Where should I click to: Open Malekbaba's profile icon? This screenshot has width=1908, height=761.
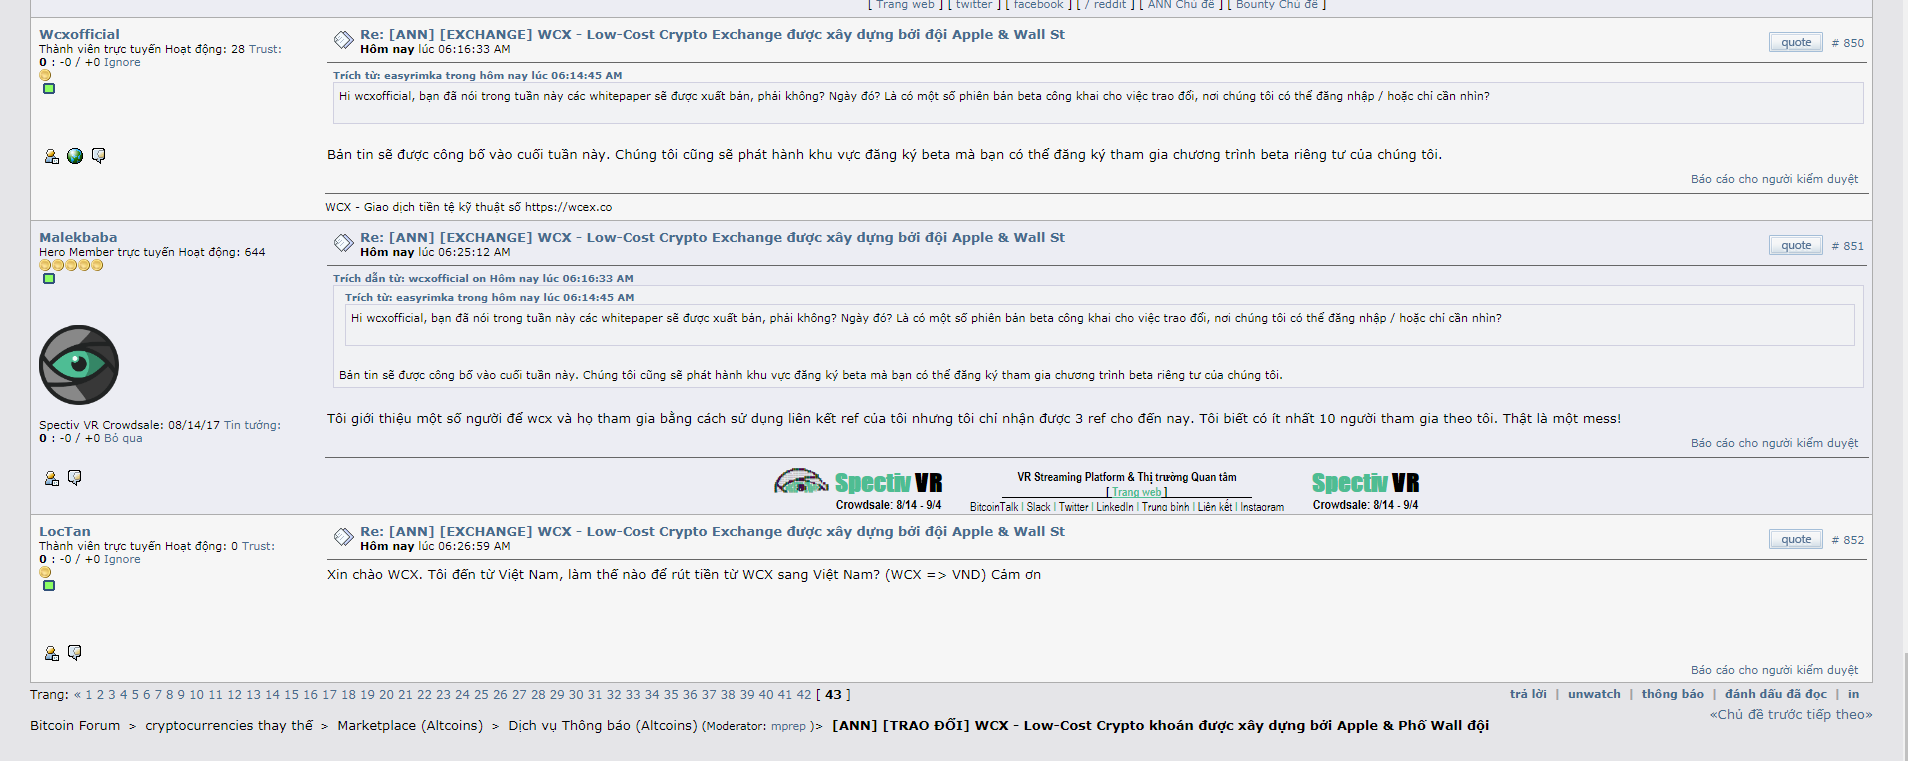(52, 479)
